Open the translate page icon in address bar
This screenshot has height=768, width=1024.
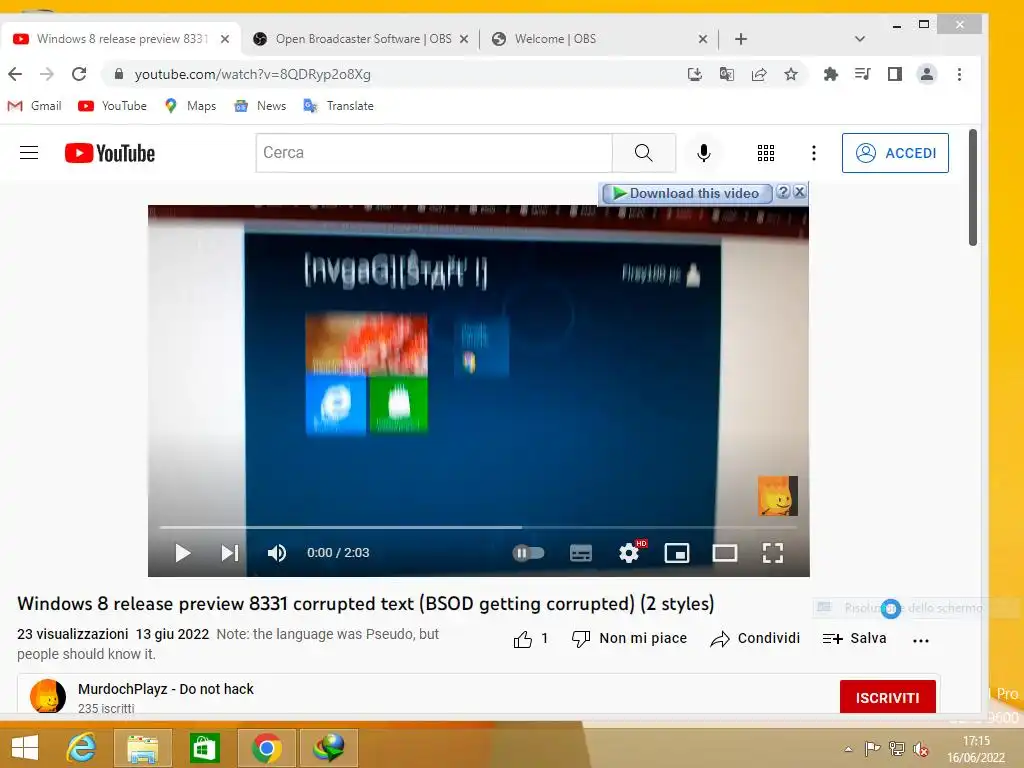click(x=727, y=74)
